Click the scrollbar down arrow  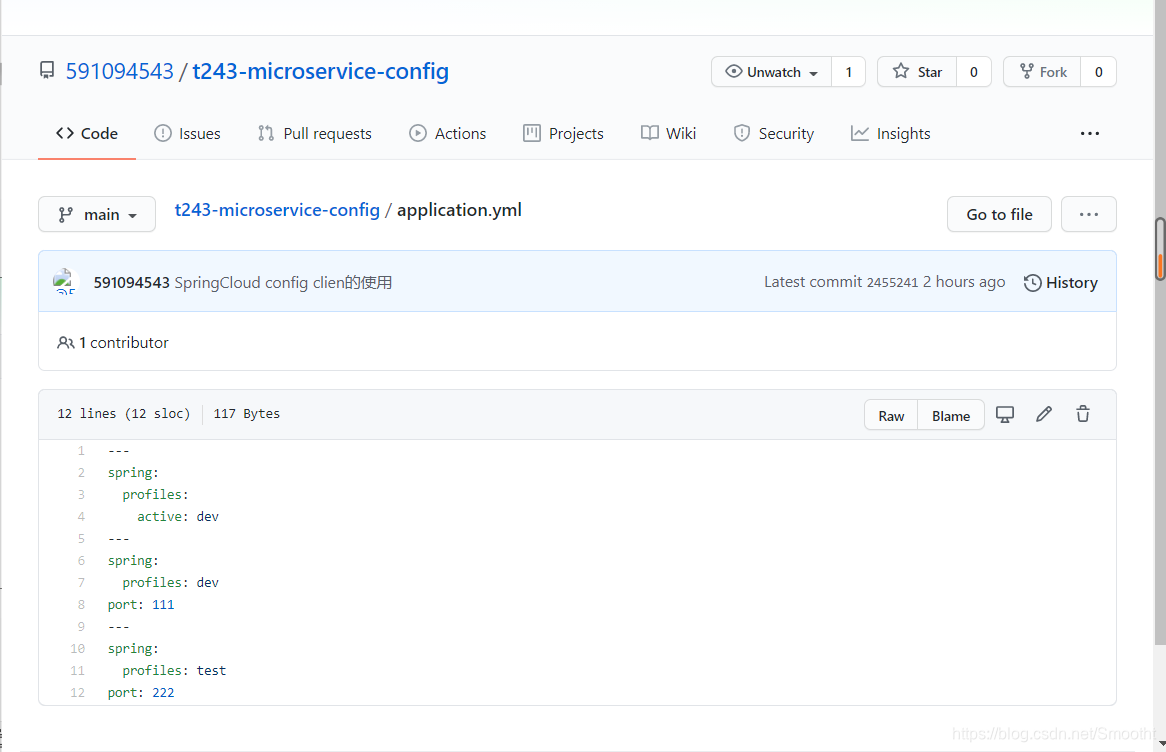[1161, 743]
